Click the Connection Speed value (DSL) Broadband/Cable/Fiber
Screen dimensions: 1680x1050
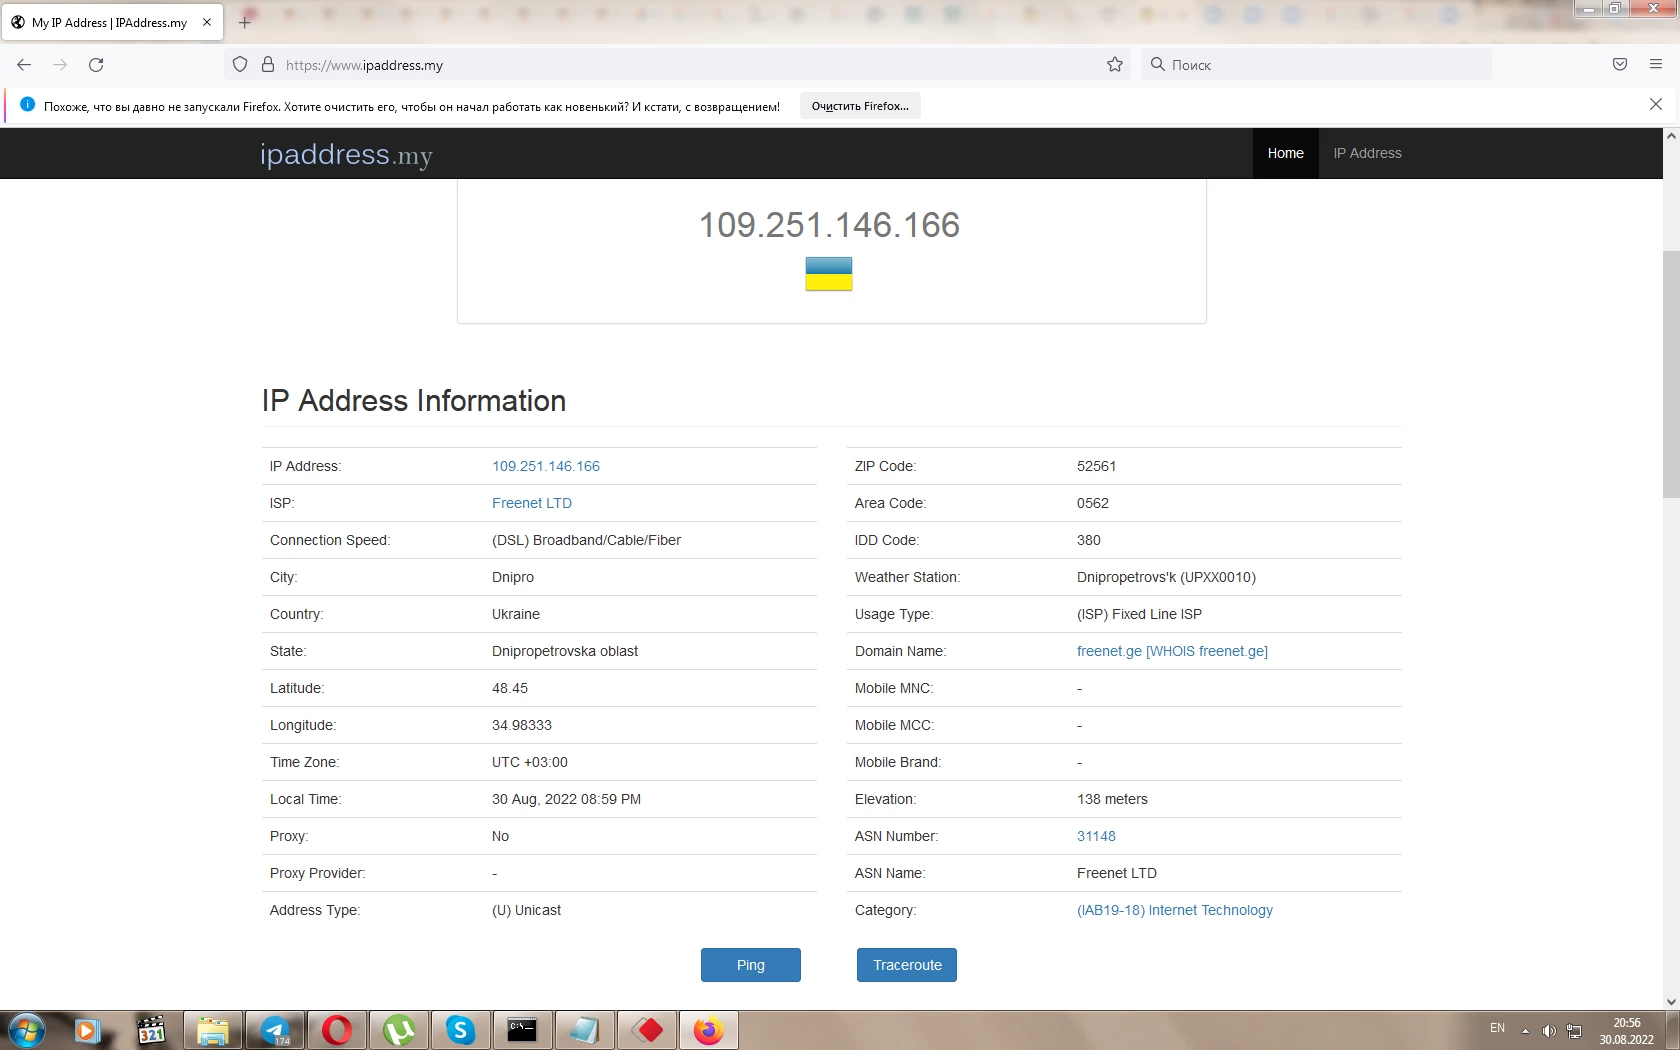(x=586, y=540)
